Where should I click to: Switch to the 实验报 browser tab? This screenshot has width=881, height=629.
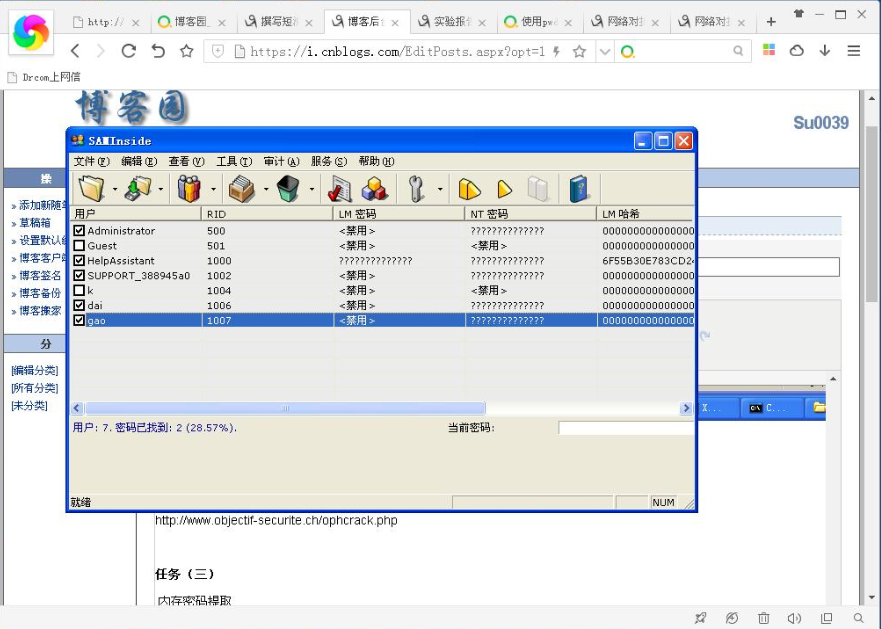pyautogui.click(x=453, y=22)
